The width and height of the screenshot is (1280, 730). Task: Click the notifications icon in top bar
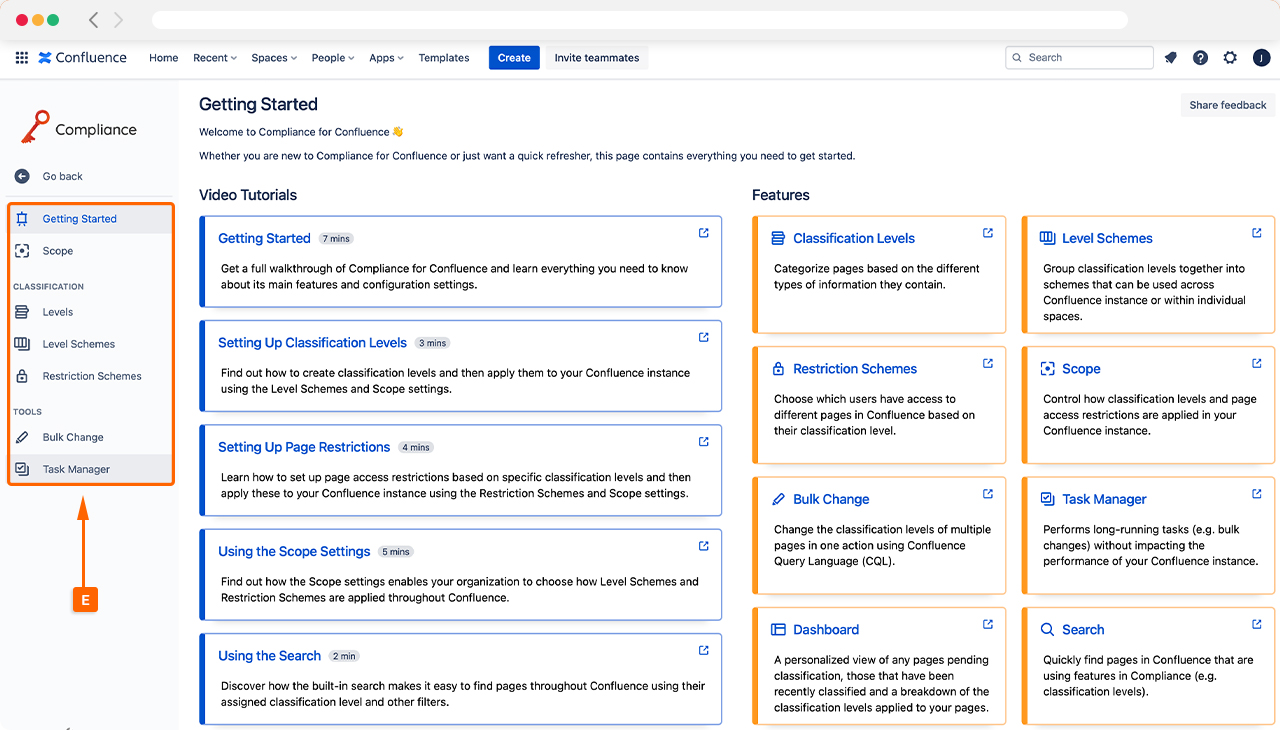point(1170,58)
